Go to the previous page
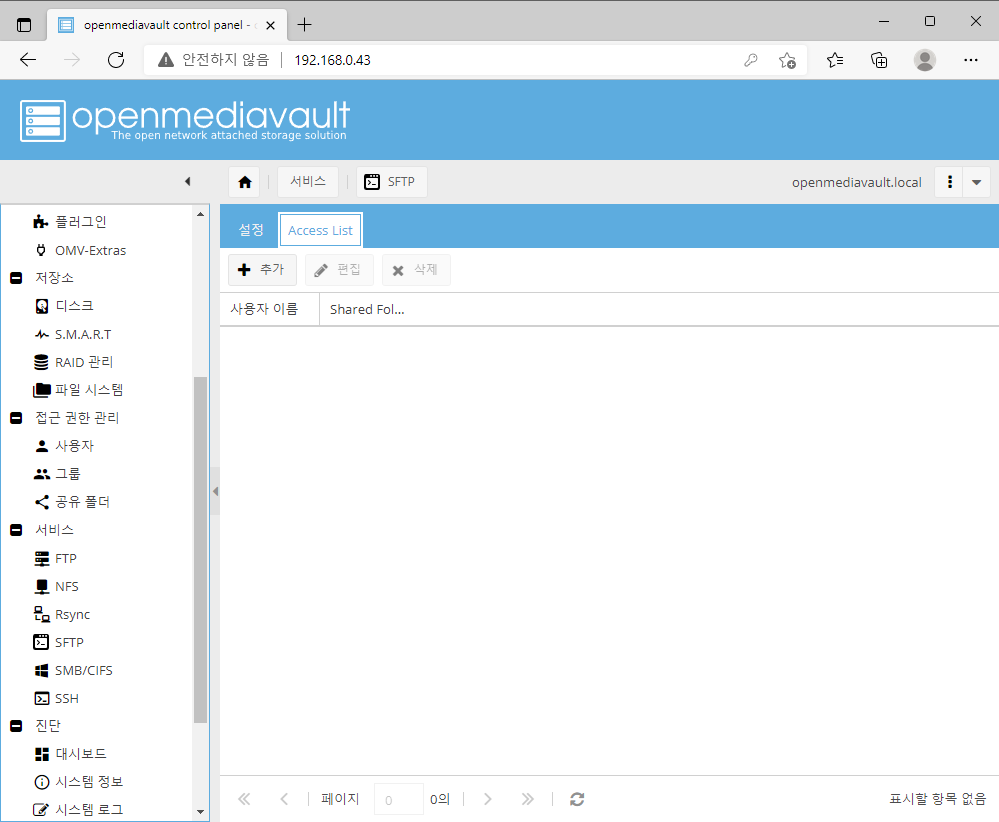This screenshot has width=999, height=822. (x=284, y=799)
